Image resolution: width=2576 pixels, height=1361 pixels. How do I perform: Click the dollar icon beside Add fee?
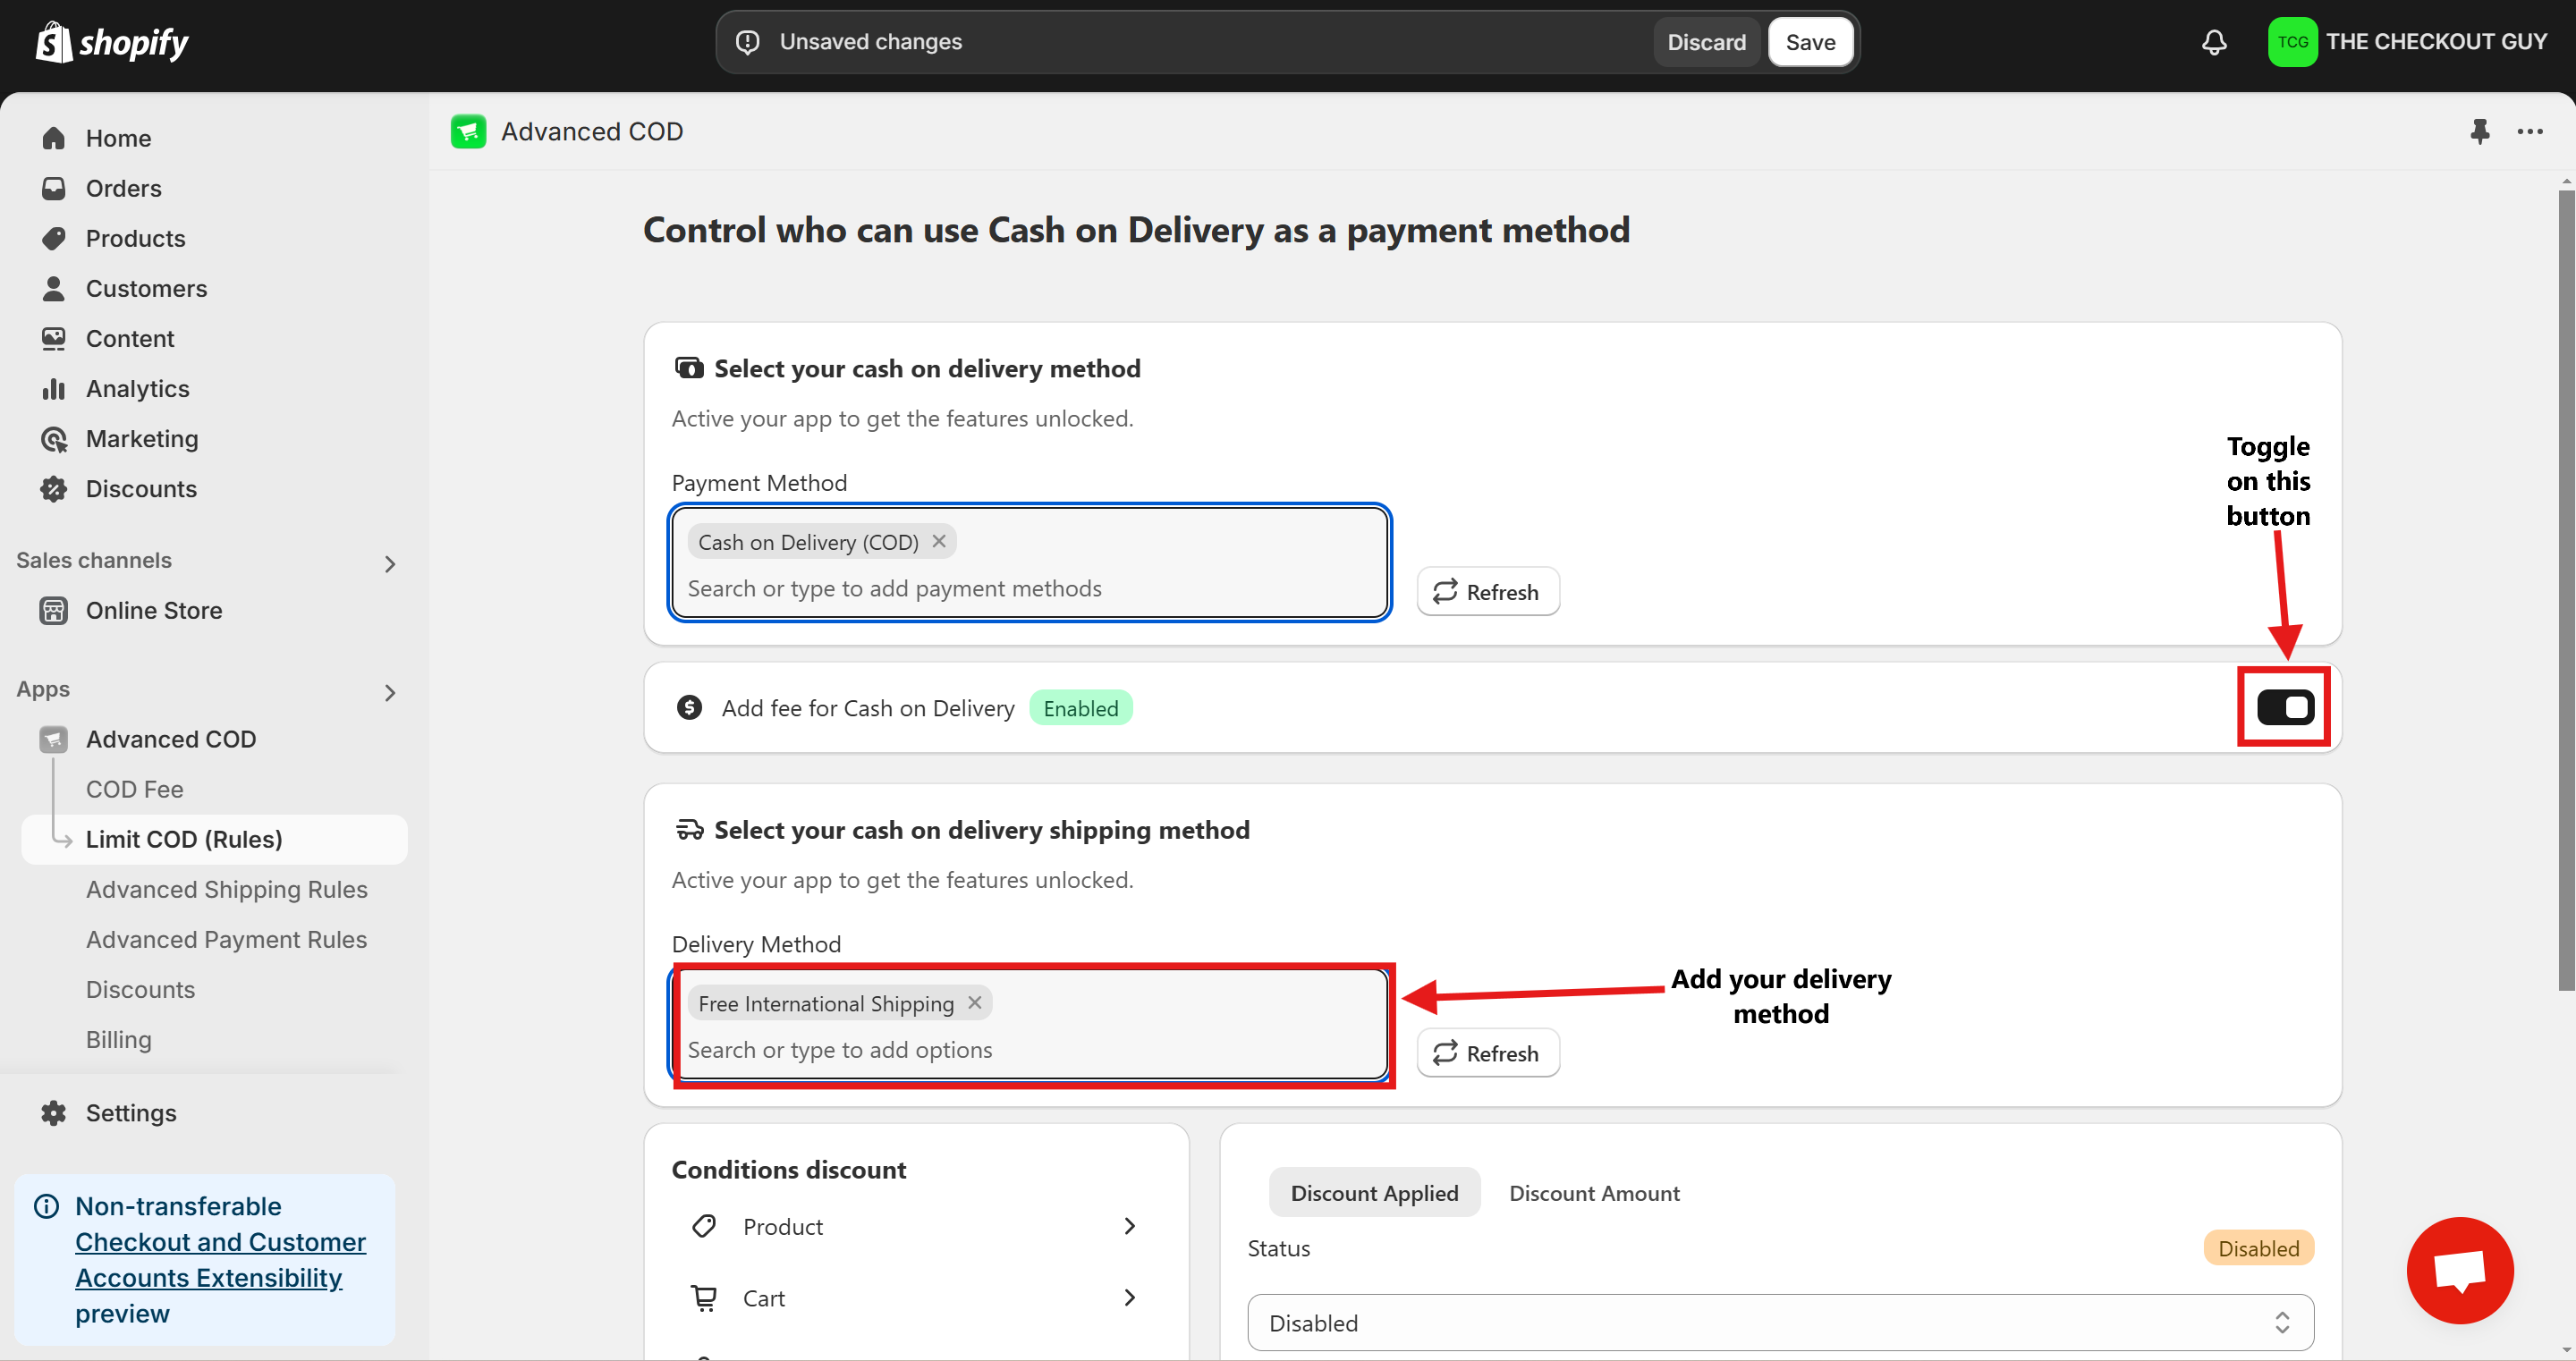tap(689, 707)
